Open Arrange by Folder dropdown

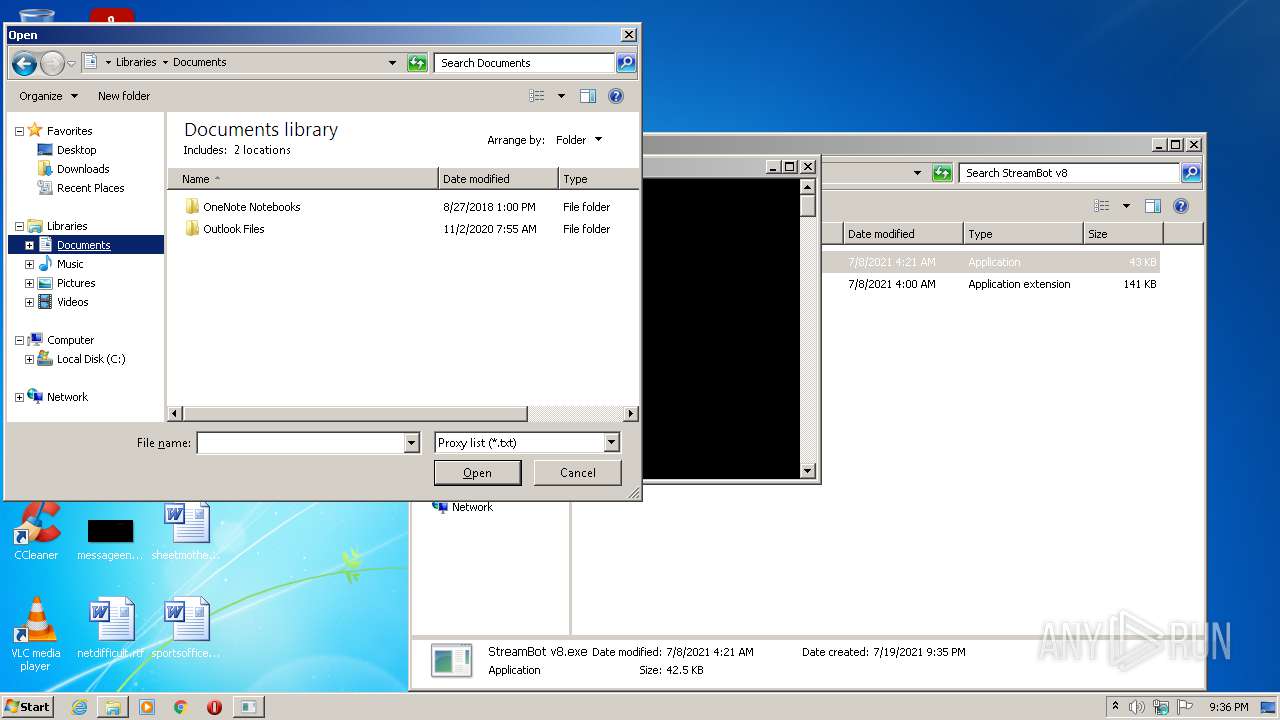coord(579,140)
